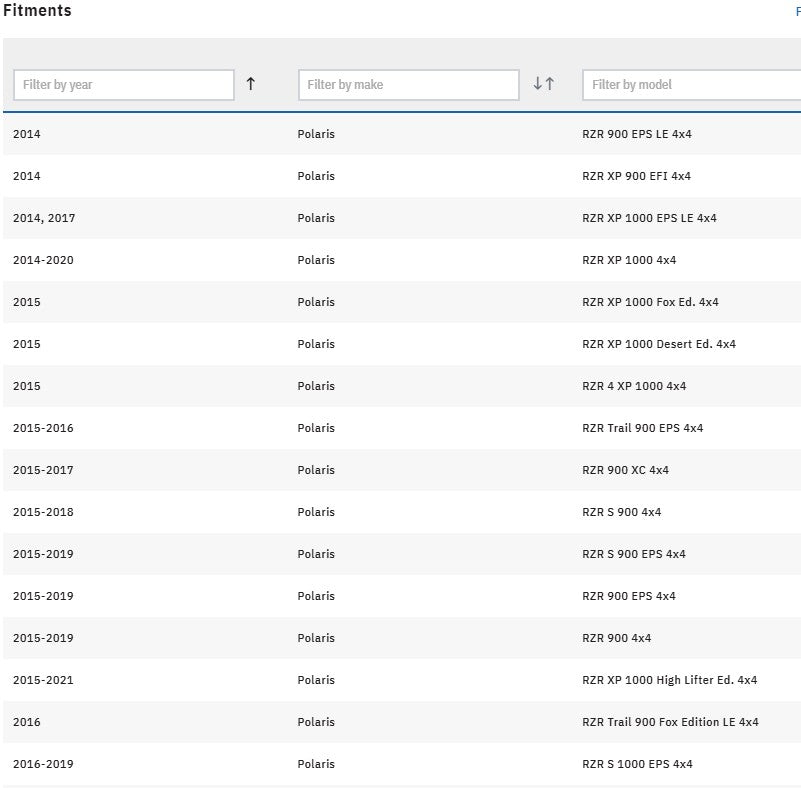This screenshot has width=801, height=788.
Task: Click 2015-2019 in the RZR 900 4x4 row
Action: pos(43,638)
